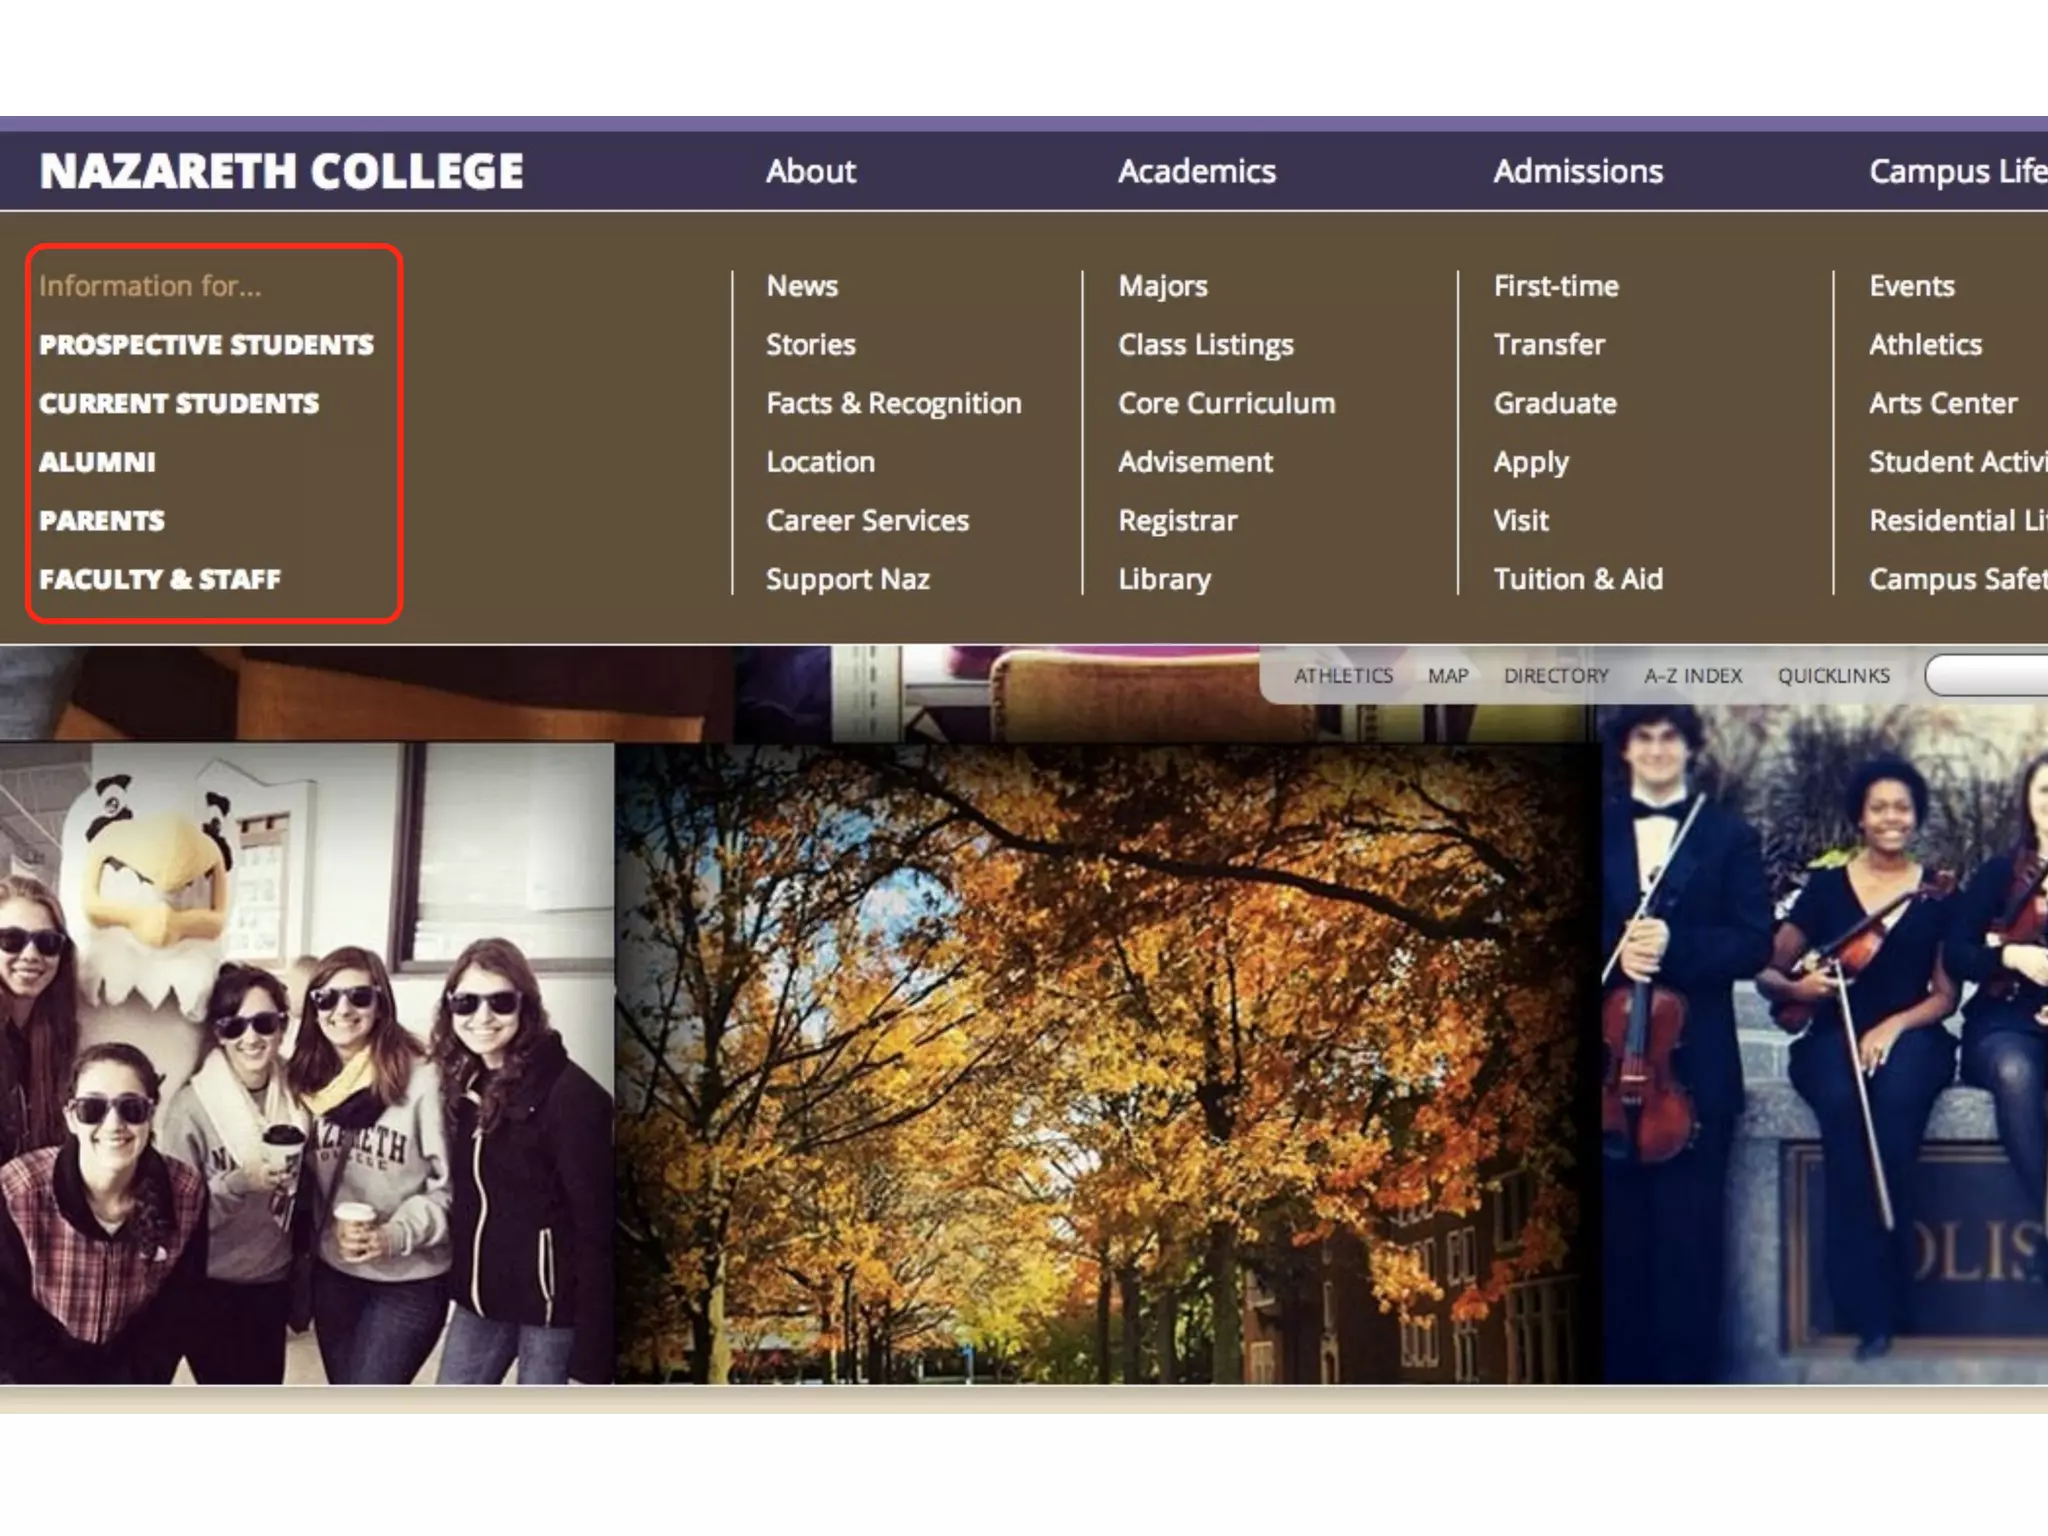
Task: Open the Academics menu
Action: tap(1196, 171)
